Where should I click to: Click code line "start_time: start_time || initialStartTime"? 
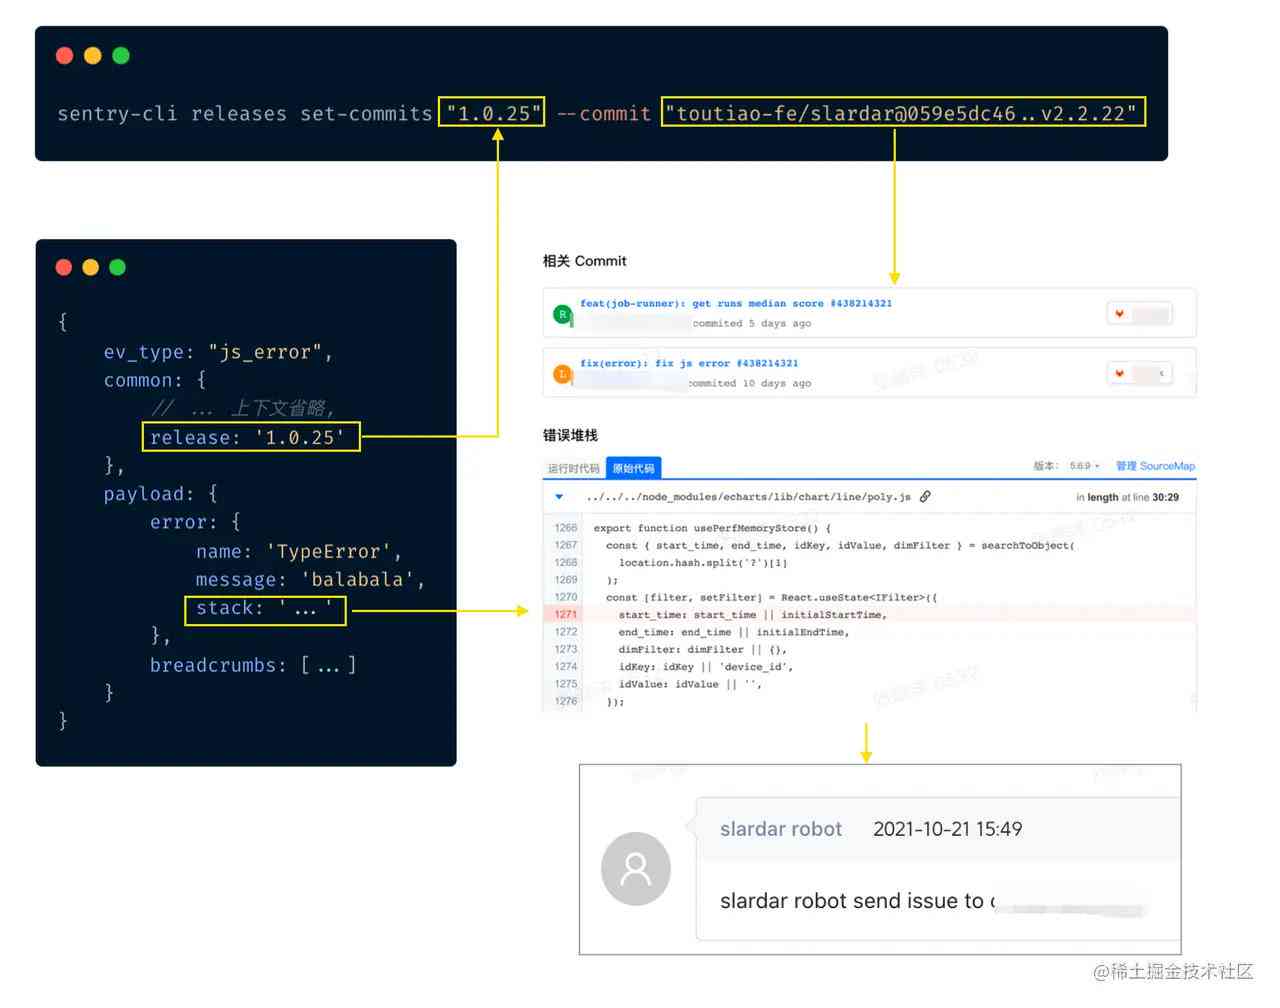pyautogui.click(x=752, y=614)
